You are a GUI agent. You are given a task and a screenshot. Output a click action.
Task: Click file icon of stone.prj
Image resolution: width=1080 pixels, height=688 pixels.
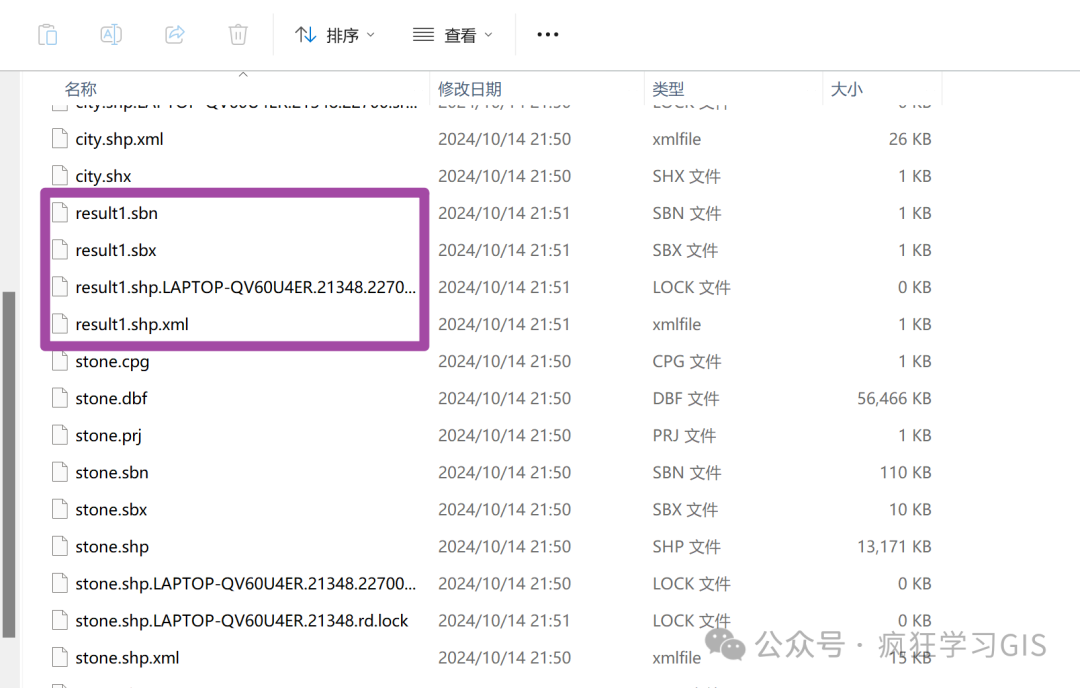[60, 435]
